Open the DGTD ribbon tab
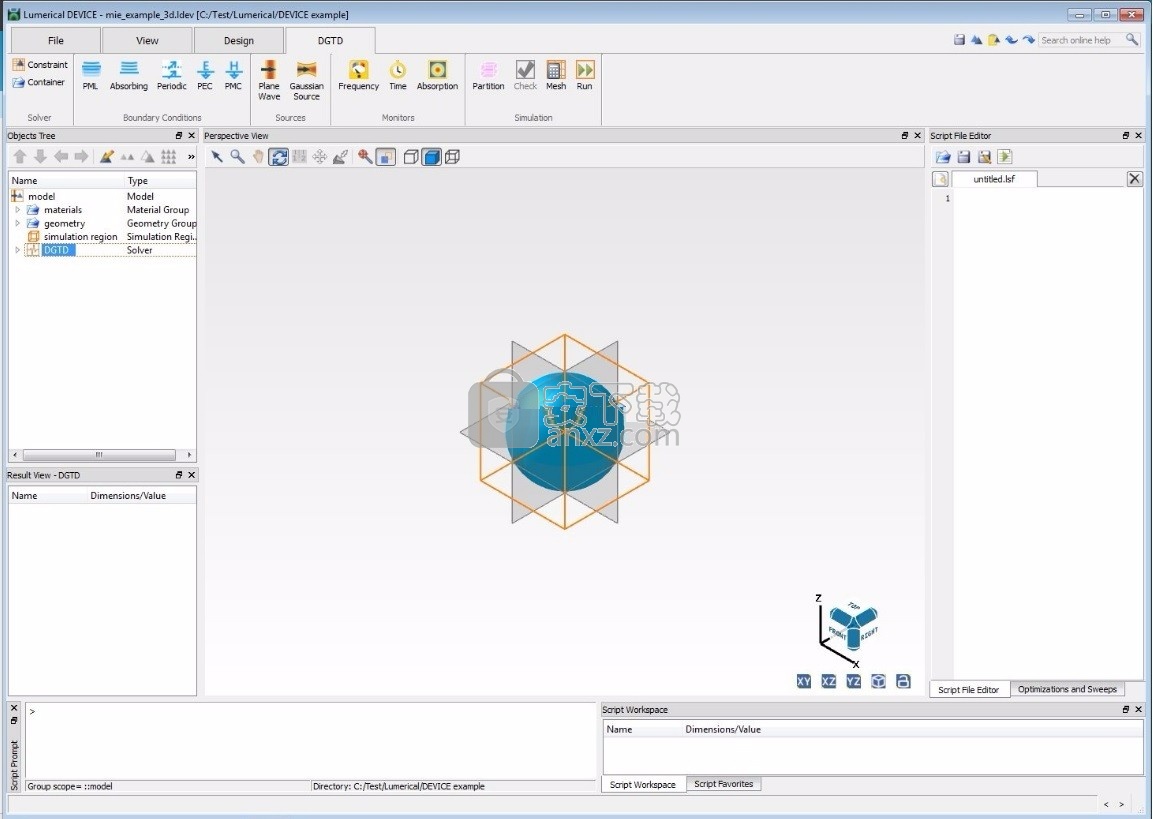 (x=330, y=40)
